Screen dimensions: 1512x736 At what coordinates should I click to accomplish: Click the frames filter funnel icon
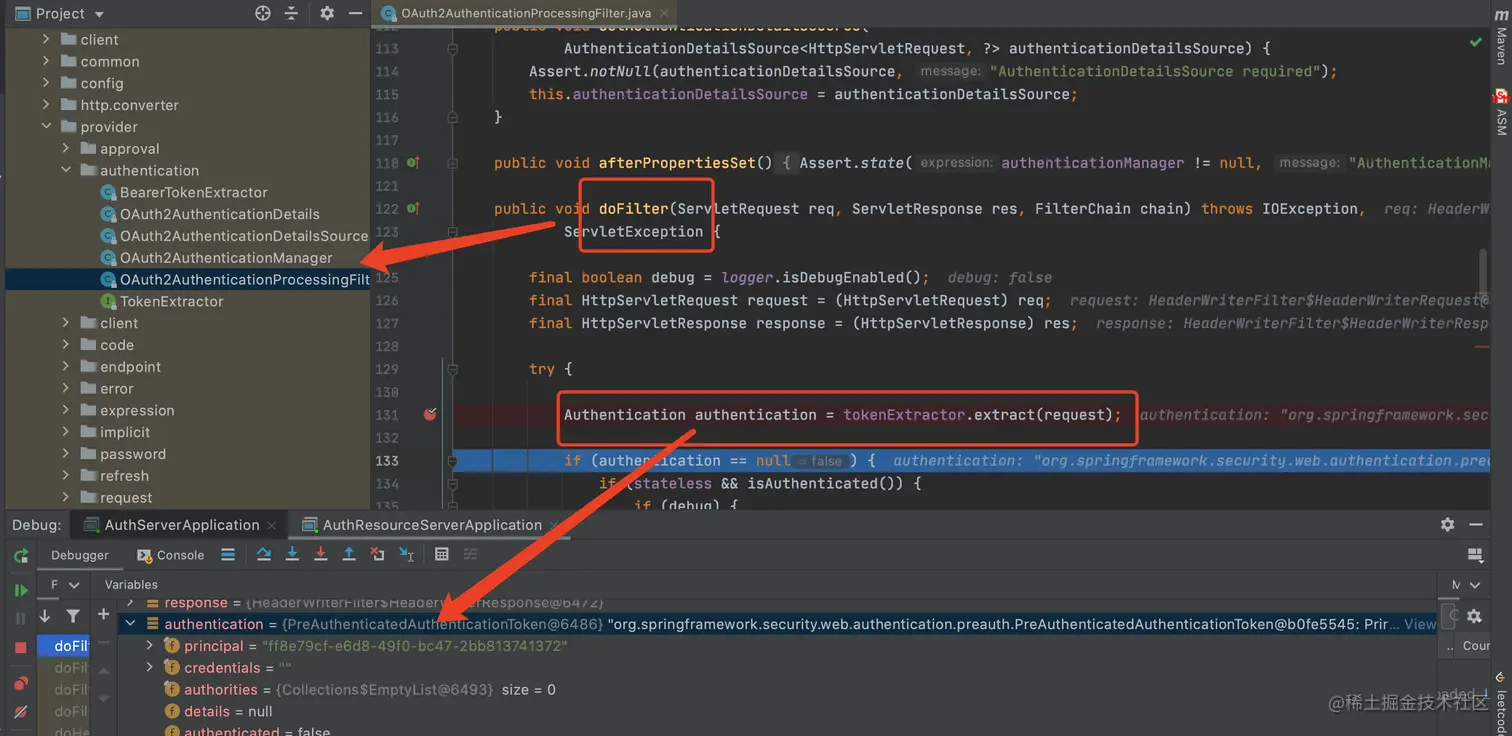tap(73, 616)
